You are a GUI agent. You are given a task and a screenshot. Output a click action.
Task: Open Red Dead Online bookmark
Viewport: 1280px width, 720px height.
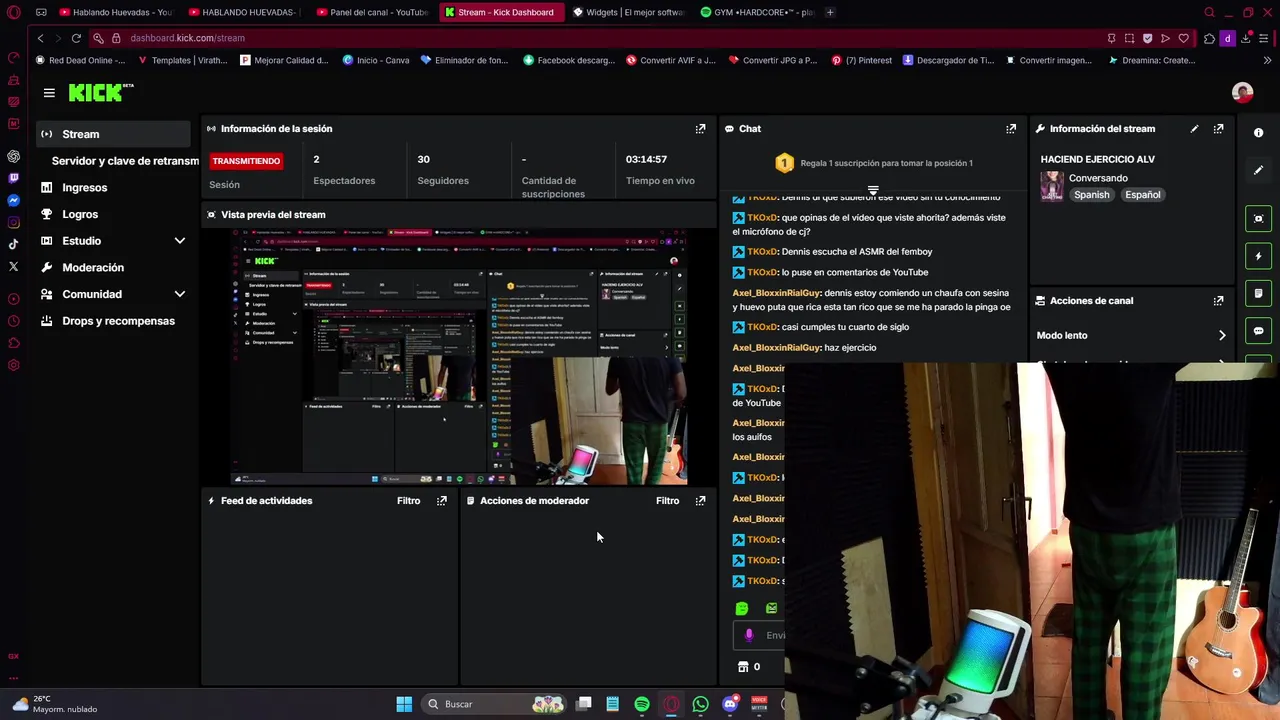pos(80,60)
